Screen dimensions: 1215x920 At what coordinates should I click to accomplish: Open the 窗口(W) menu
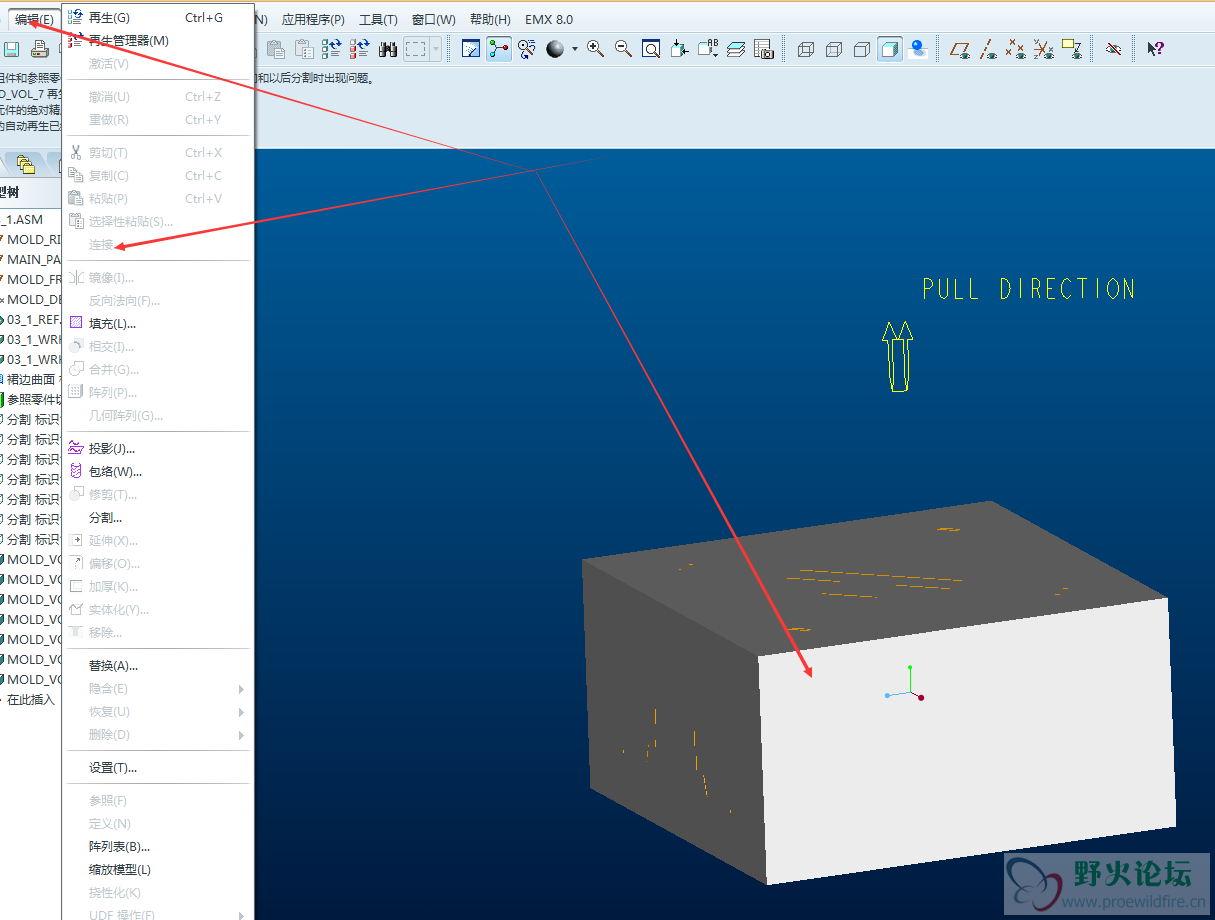coord(433,19)
